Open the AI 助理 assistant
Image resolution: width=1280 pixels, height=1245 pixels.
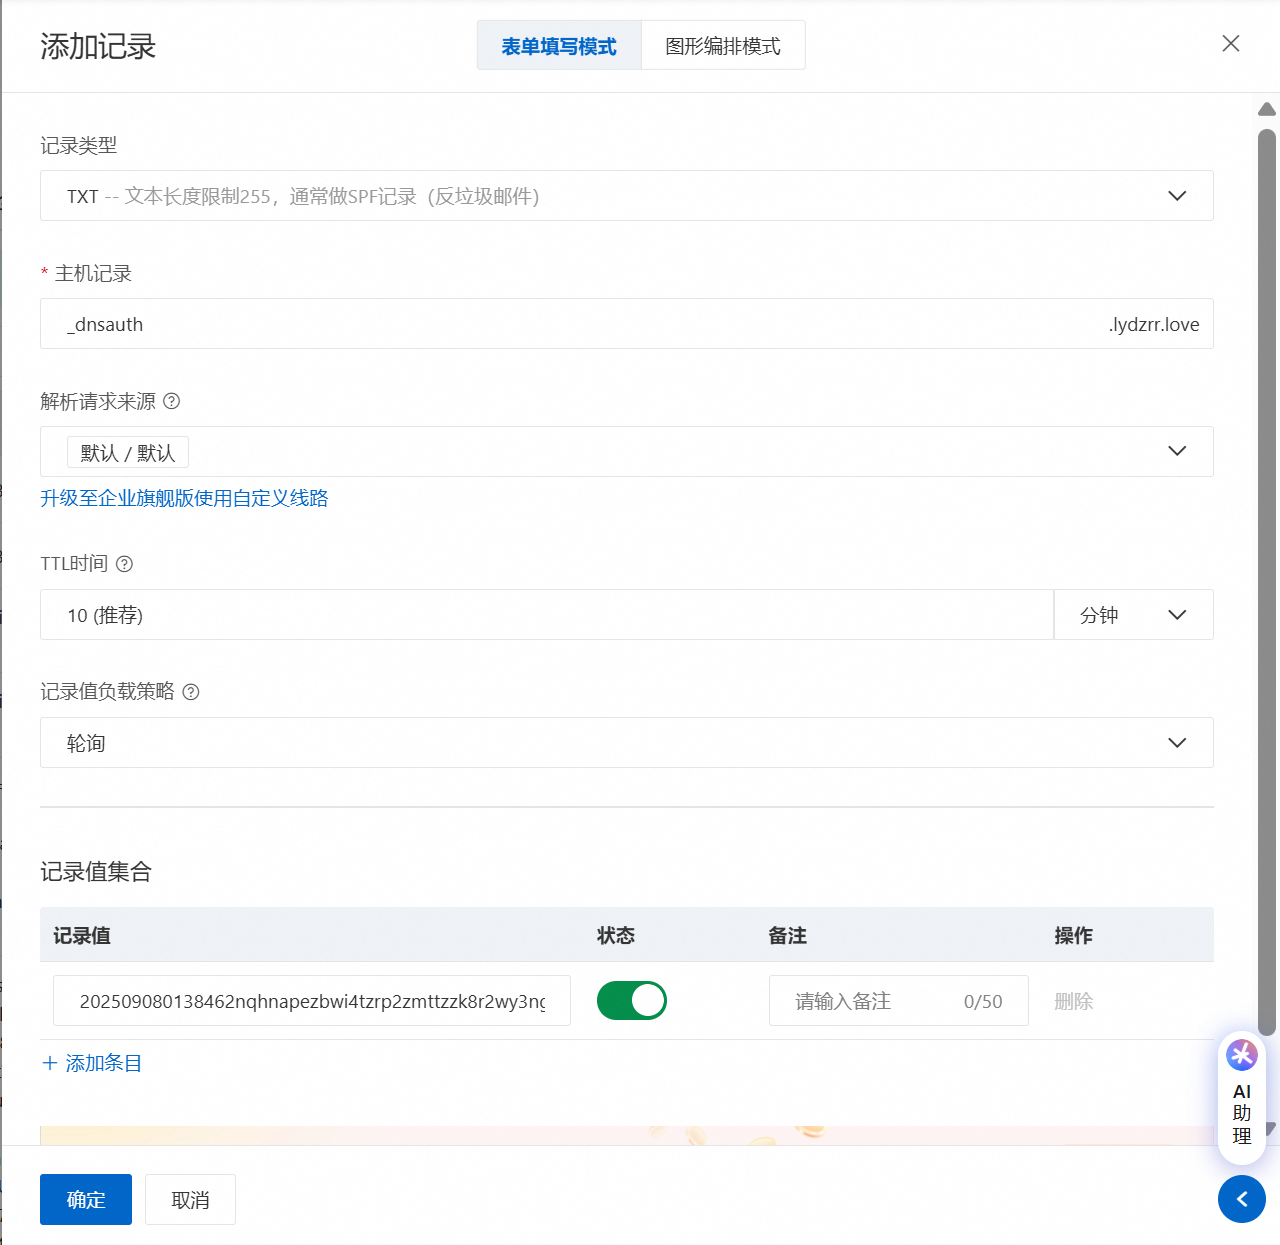(1241, 1097)
